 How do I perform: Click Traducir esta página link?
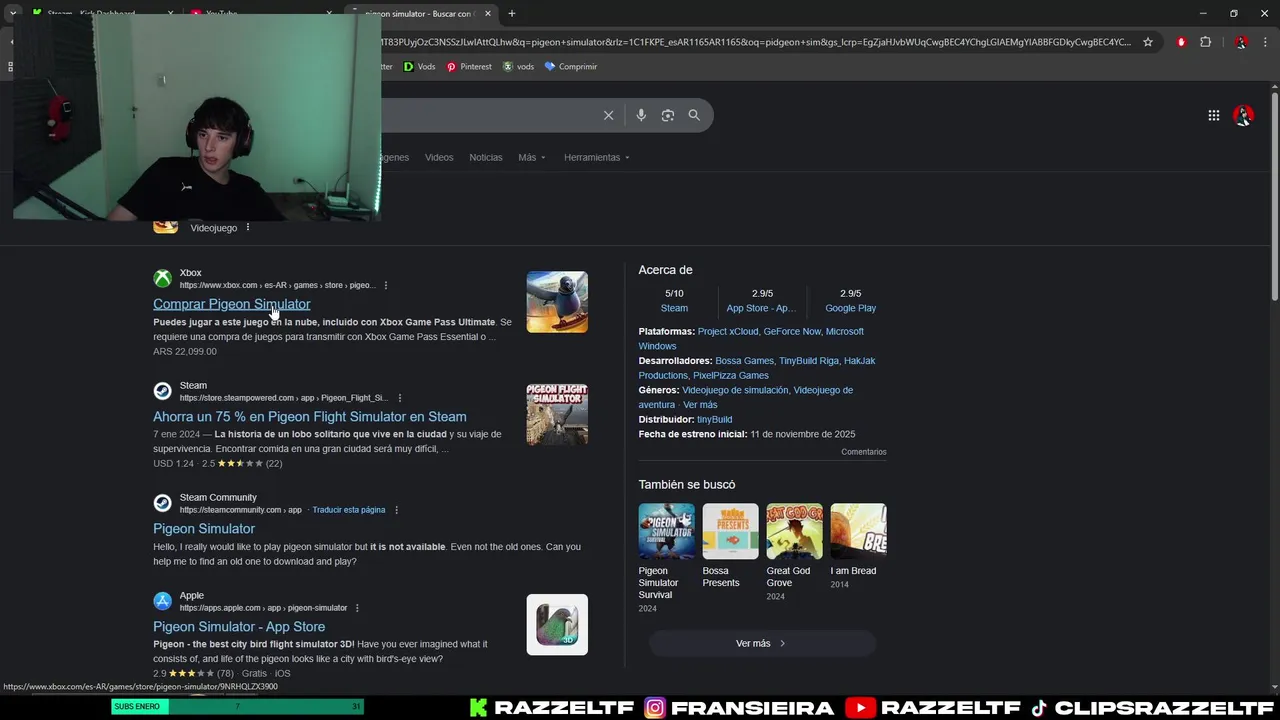(x=348, y=510)
